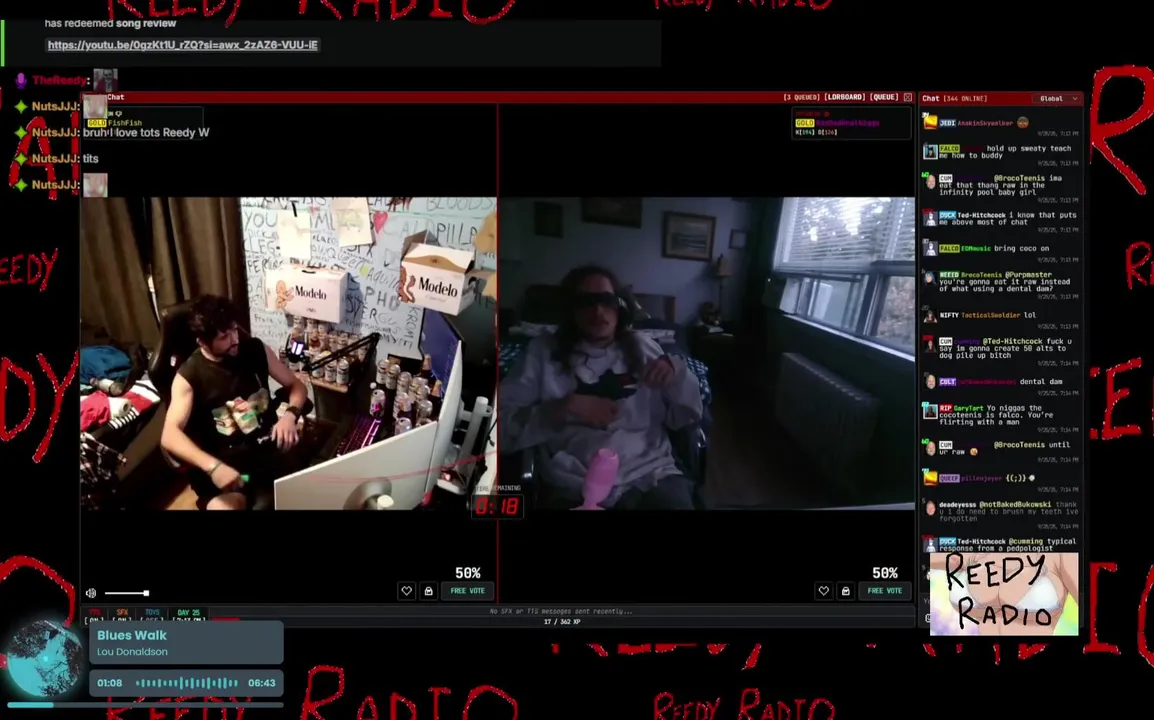Click the microphone icon beside TheReedy
Viewport: 1154px width, 720px height.
pos(21,80)
